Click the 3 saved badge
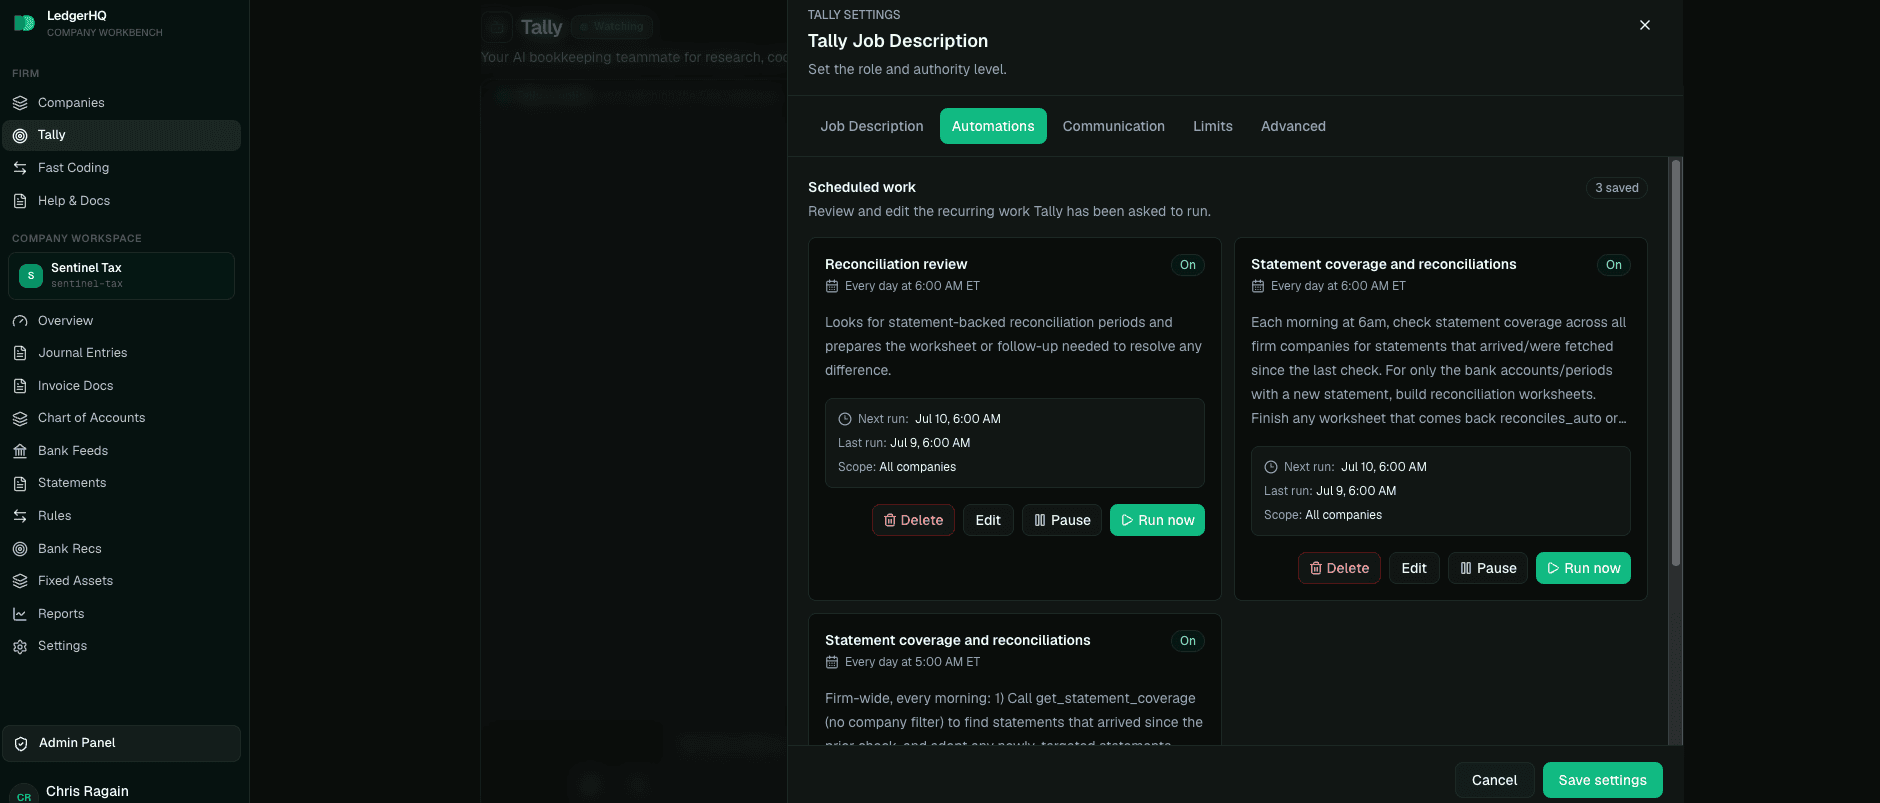 tap(1616, 188)
